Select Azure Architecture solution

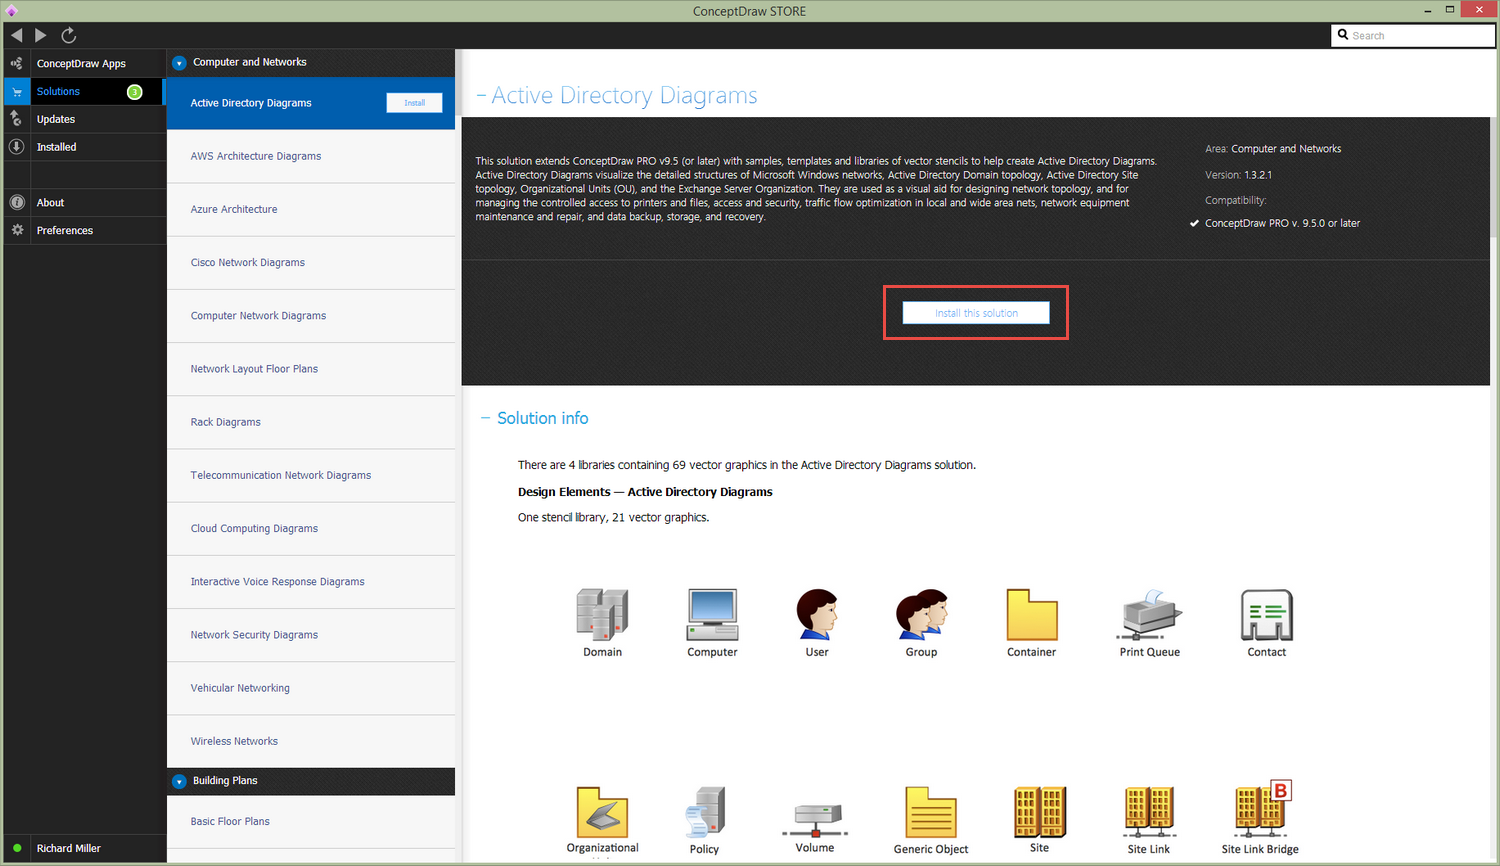click(311, 209)
